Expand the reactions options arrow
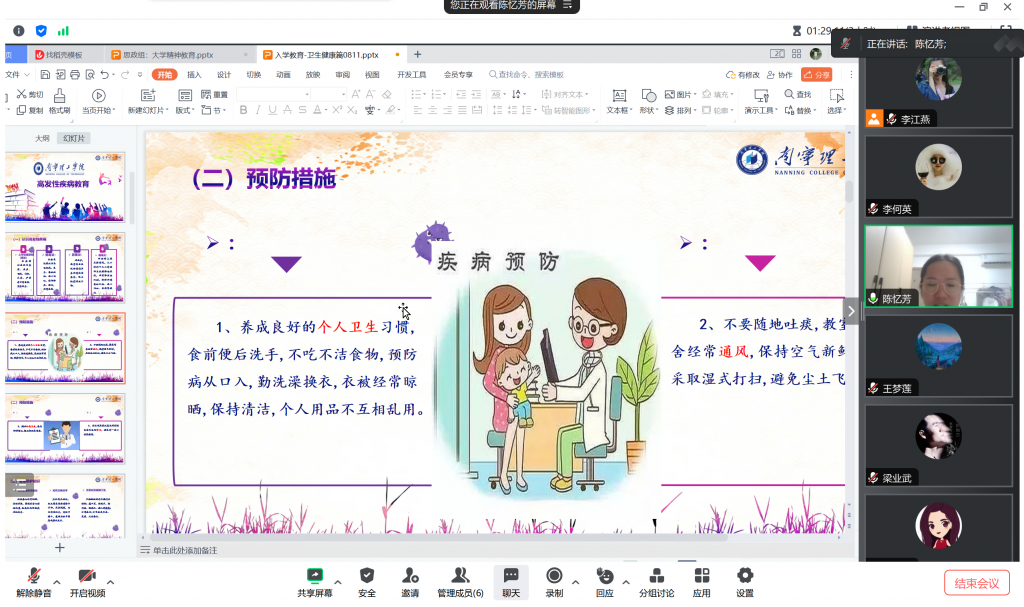The width and height of the screenshot is (1024, 607). [x=626, y=582]
